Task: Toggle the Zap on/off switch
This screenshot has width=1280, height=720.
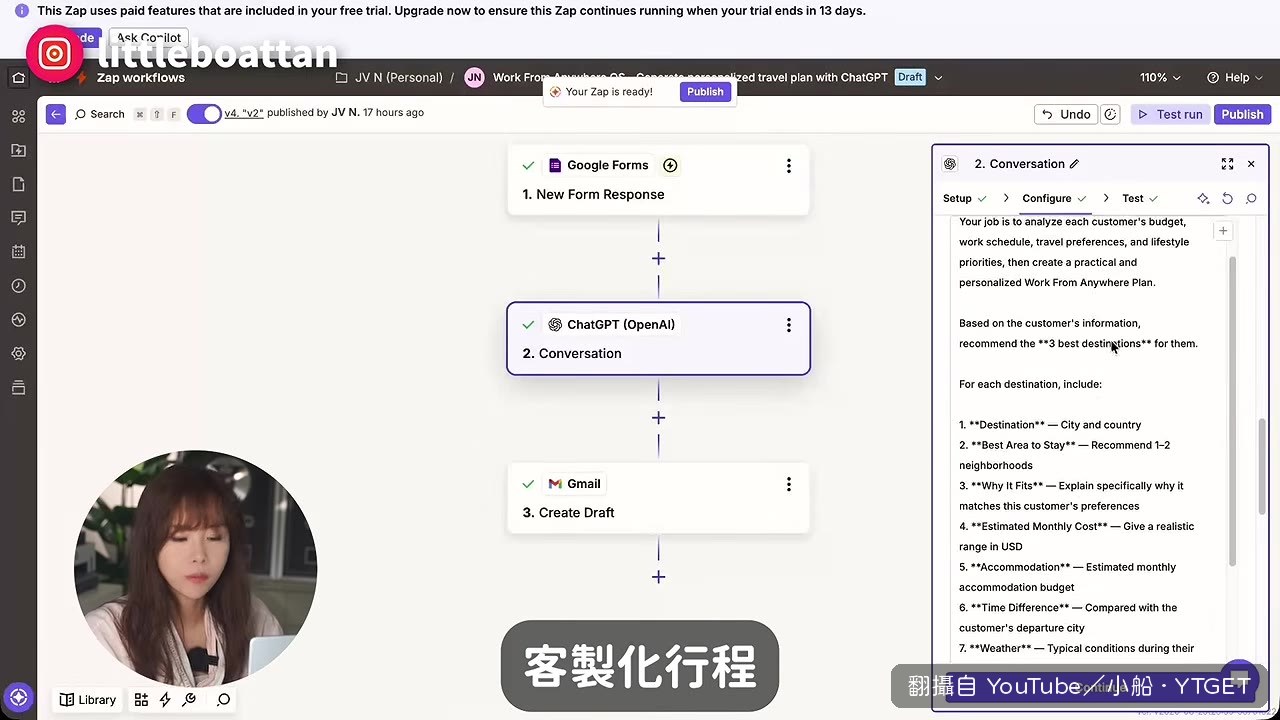Action: tap(204, 113)
